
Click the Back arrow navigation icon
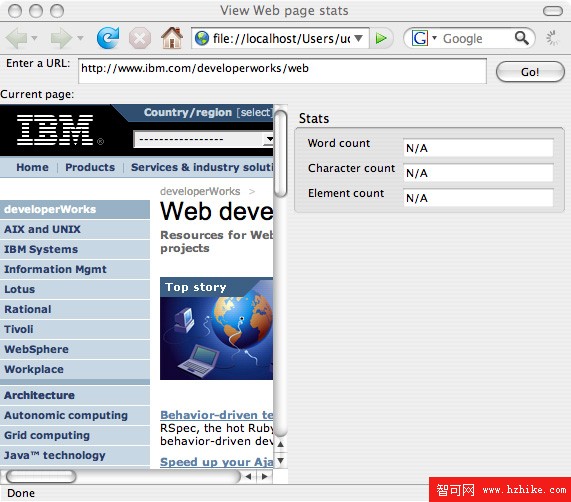pos(16,38)
